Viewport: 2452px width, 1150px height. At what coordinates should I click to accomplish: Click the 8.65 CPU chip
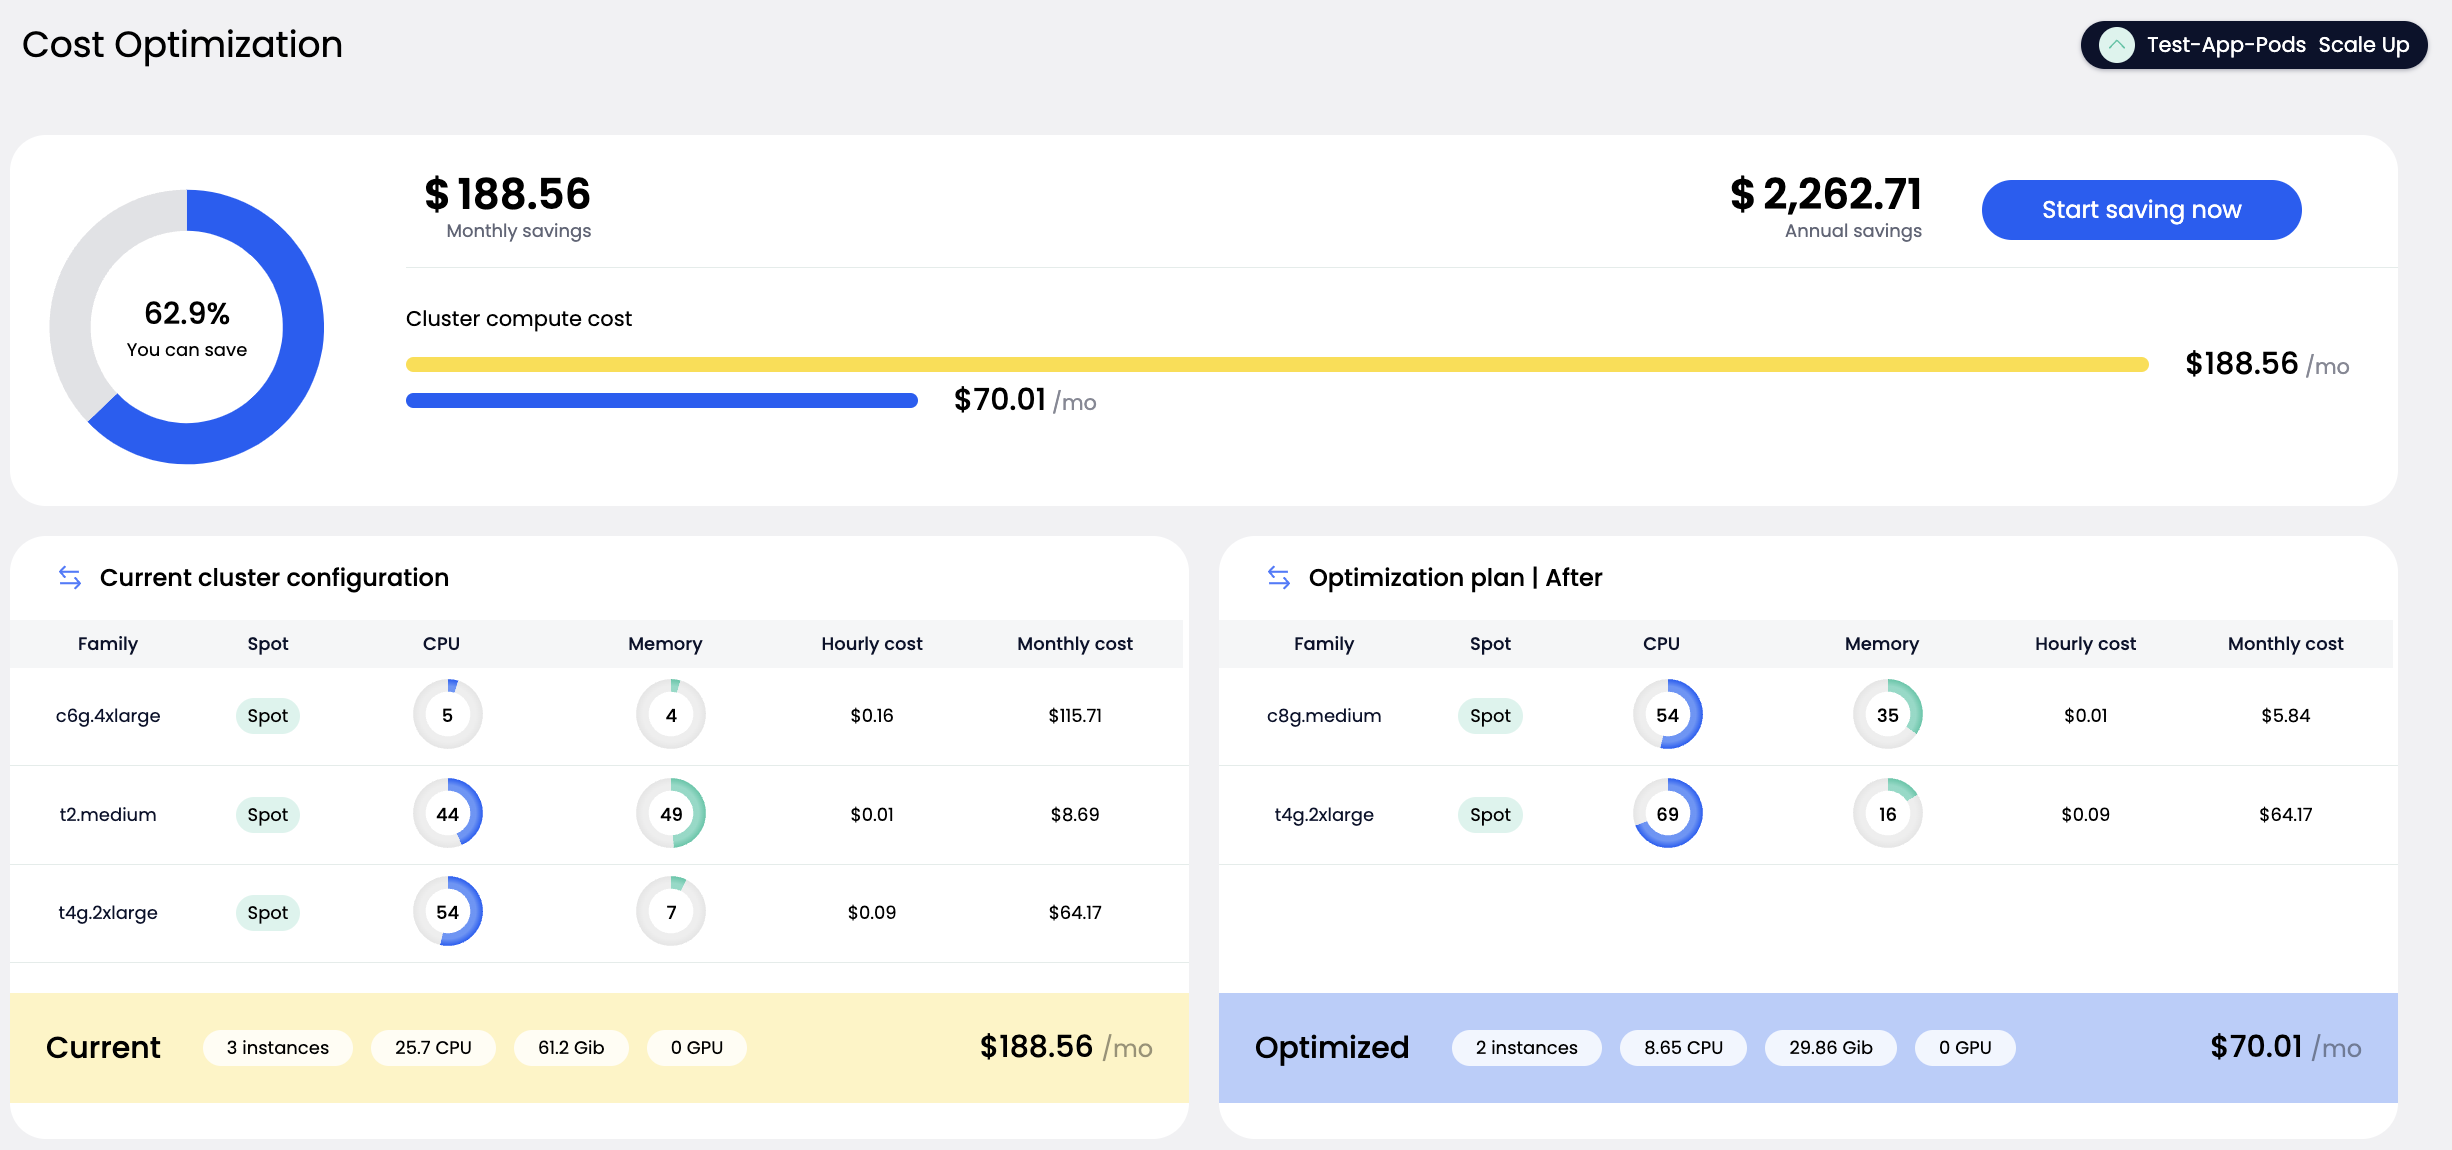[1684, 1048]
